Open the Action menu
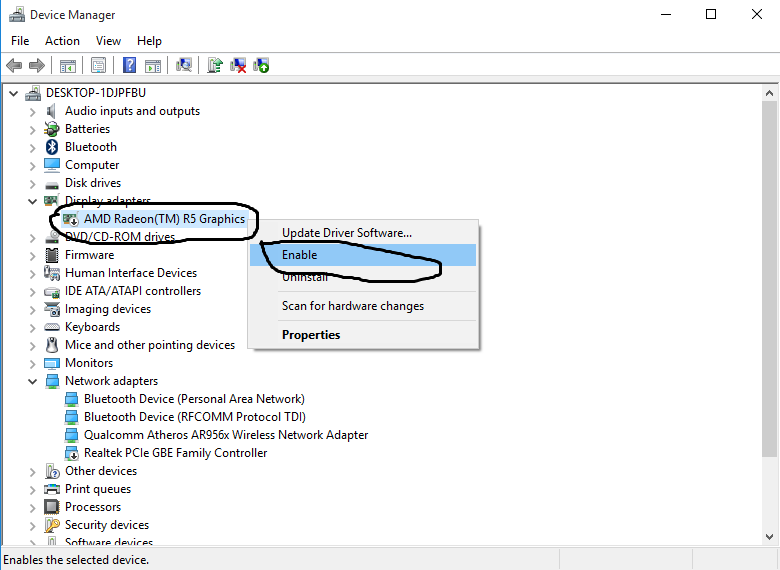780x570 pixels. pyautogui.click(x=62, y=41)
